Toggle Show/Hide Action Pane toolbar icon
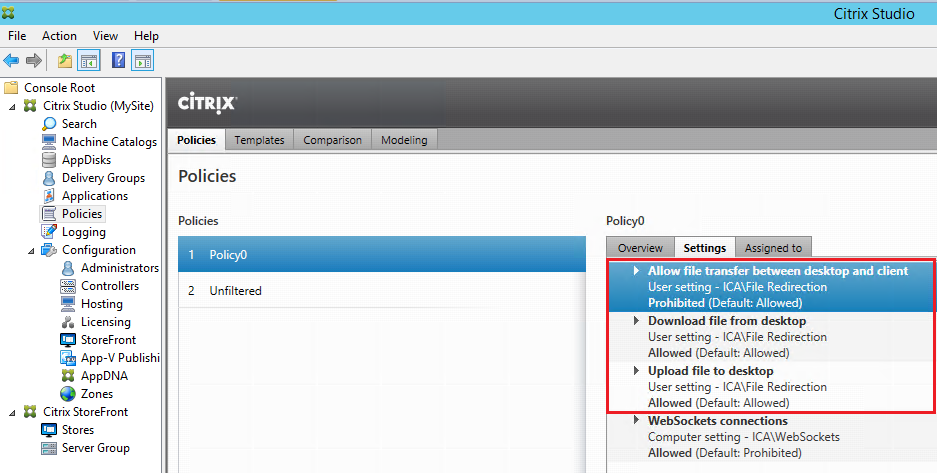Screen dimensions: 937x473 click(x=143, y=60)
